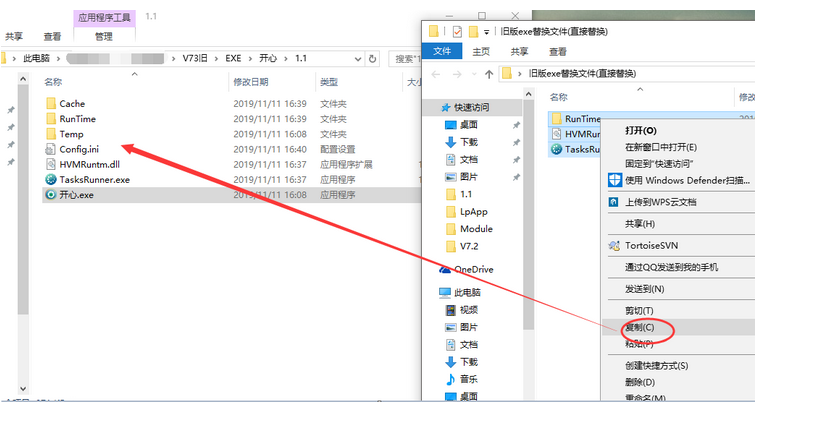The height and width of the screenshot is (427, 813).
Task: Open recent locations dropdown beside forward arrow
Action: [x=473, y=74]
